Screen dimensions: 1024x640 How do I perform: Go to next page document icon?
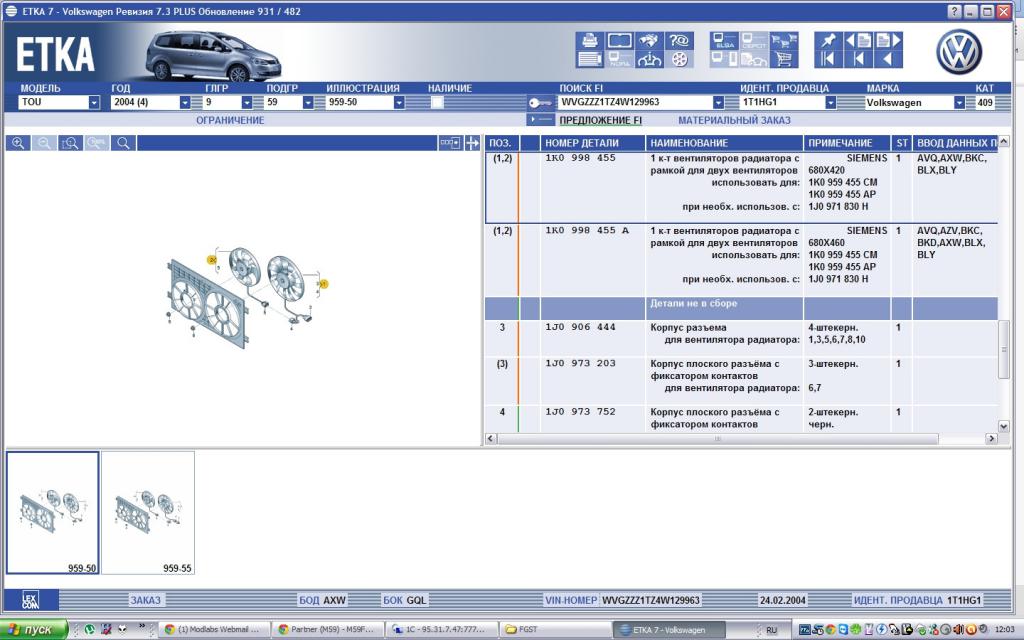click(888, 40)
